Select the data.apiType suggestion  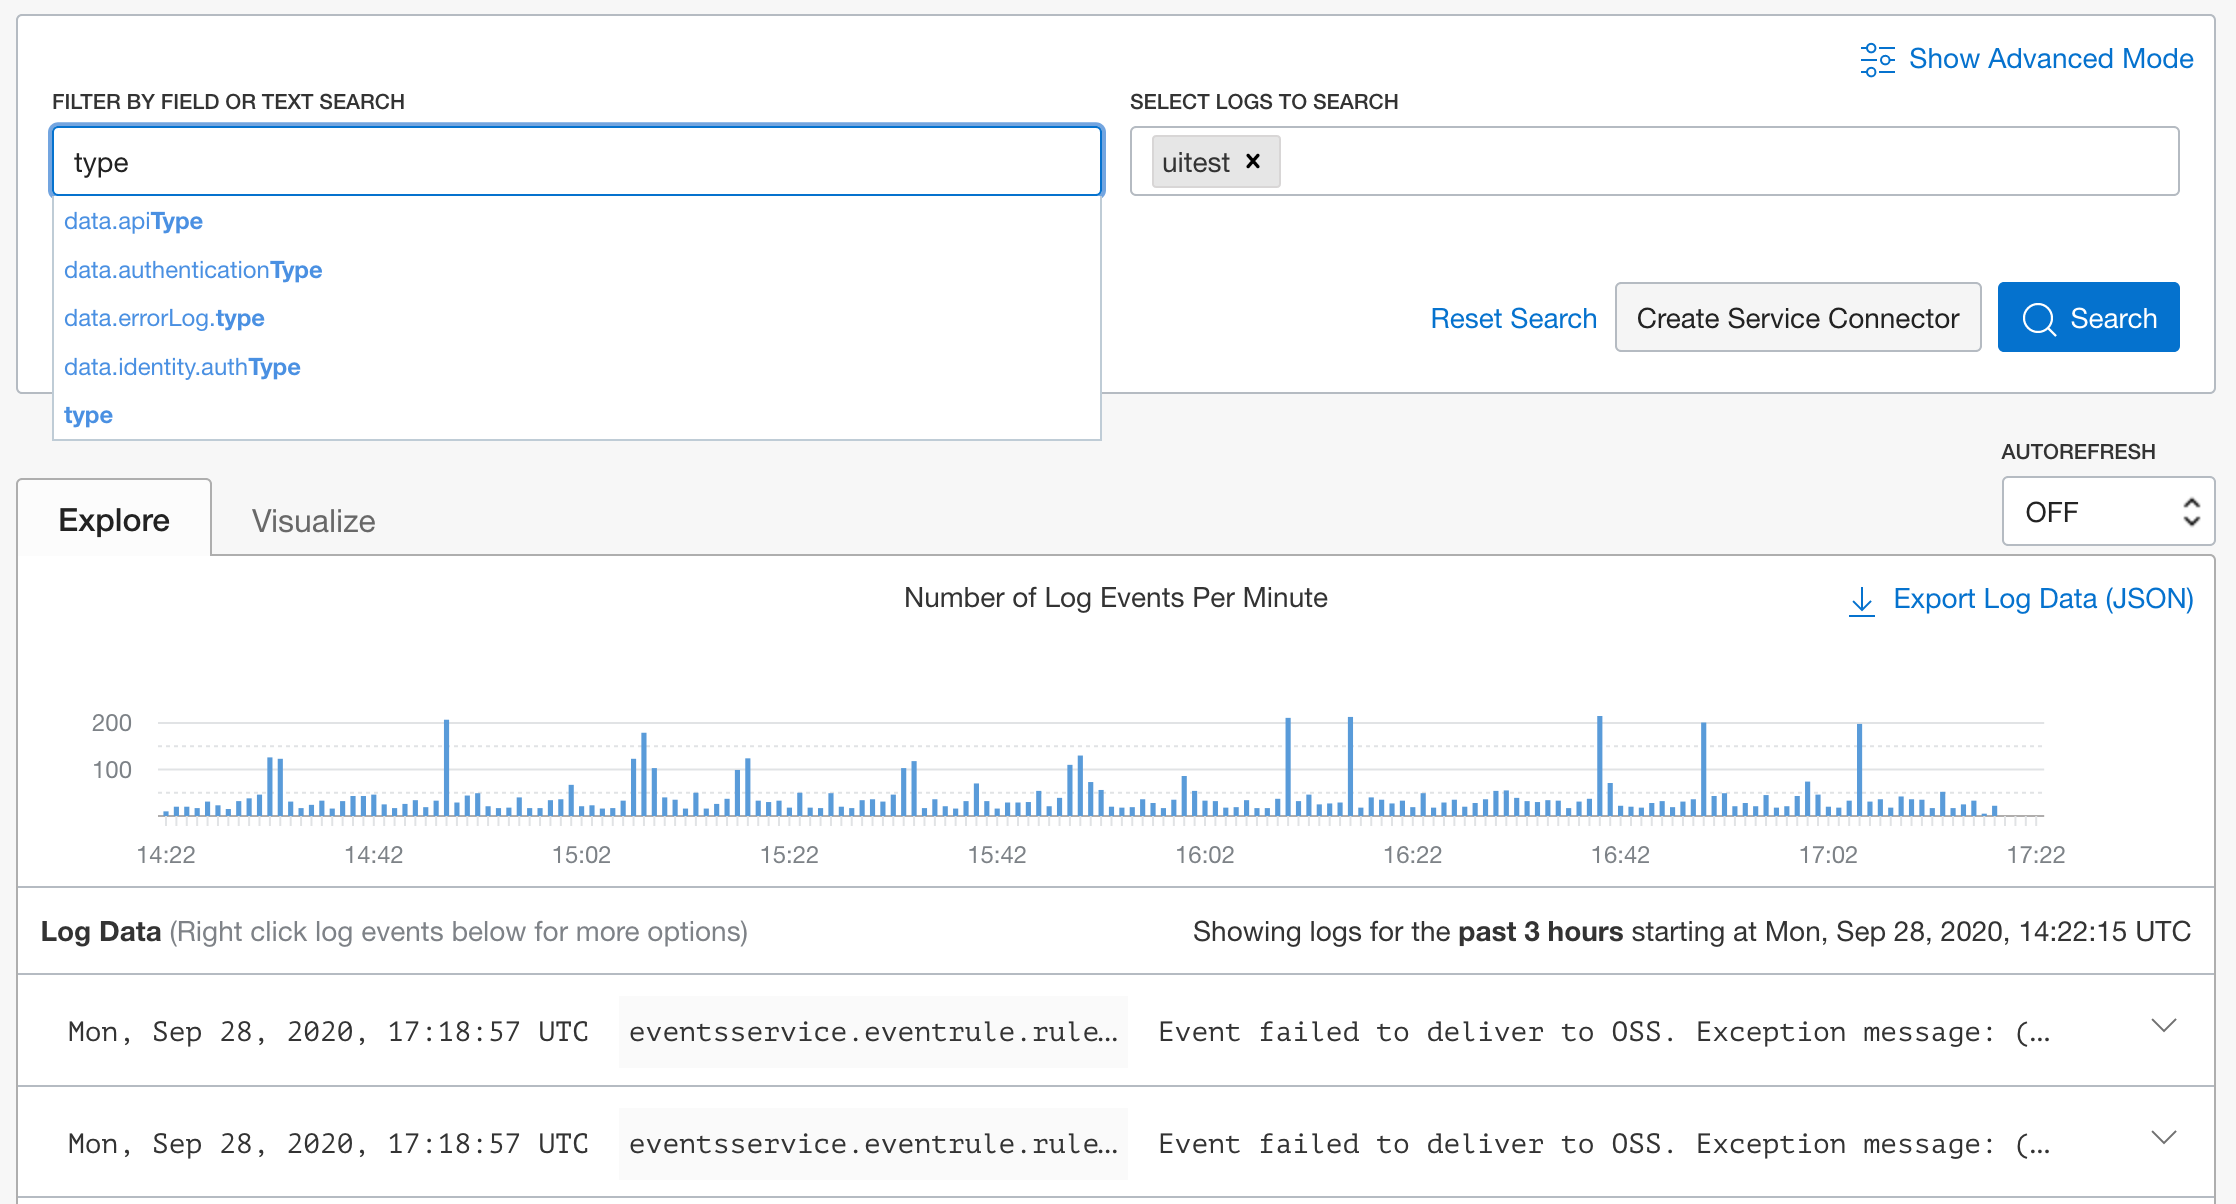tap(133, 221)
